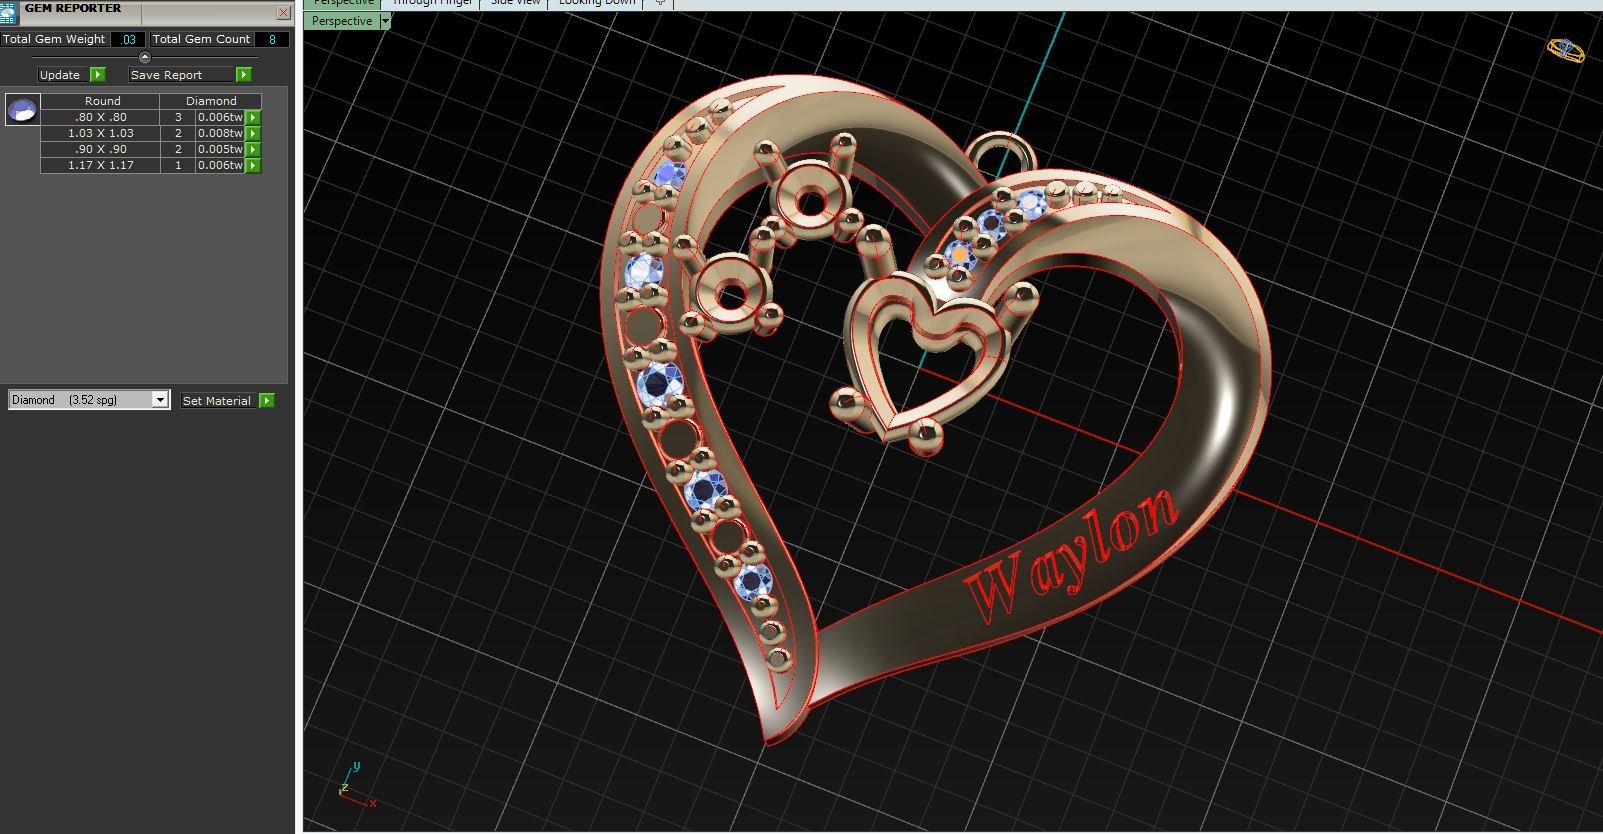The width and height of the screenshot is (1603, 834).
Task: Switch to the Looking Down tab
Action: [x=597, y=3]
